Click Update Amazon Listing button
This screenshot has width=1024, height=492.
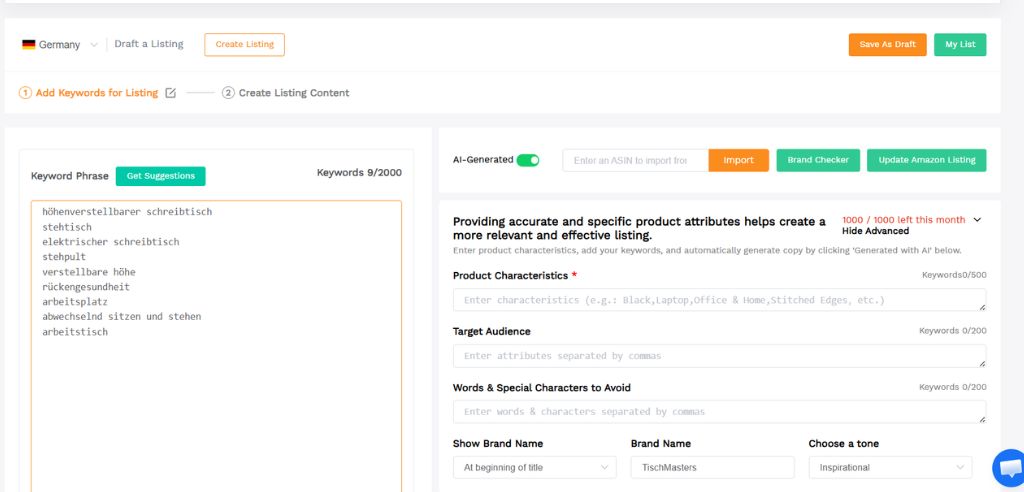[x=927, y=160]
